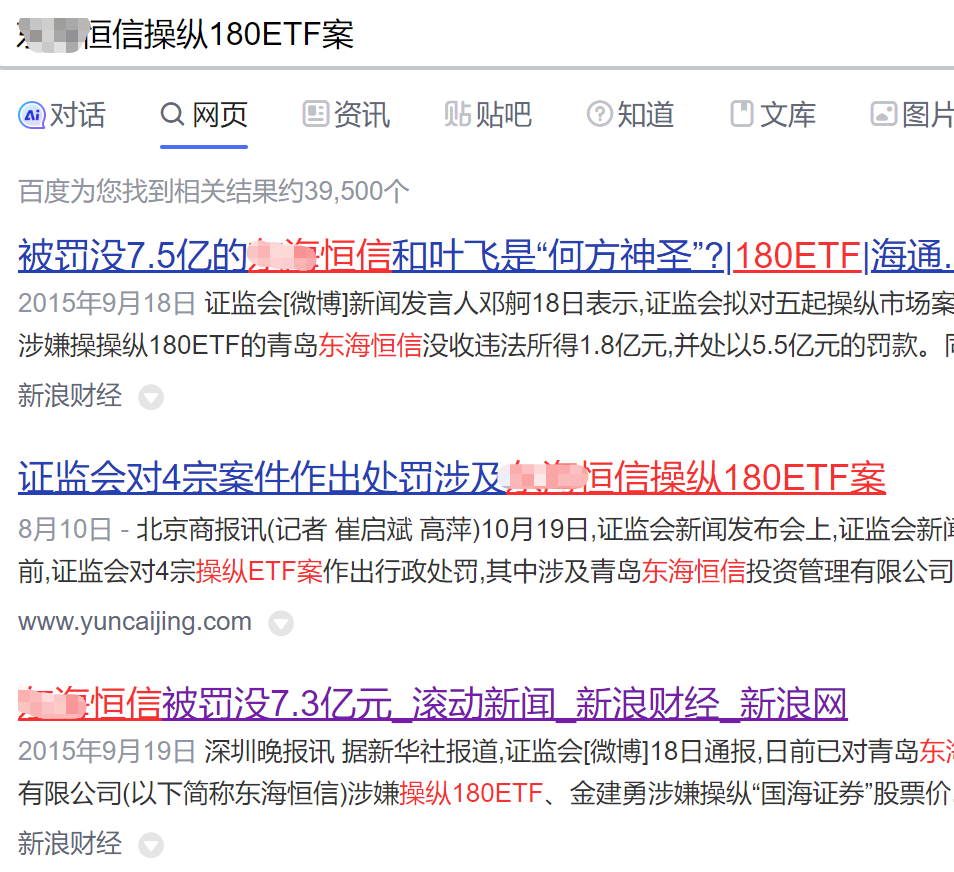Screen dimensions: 954x872
Task: Click the AI badge in the 对话 tab
Action: tap(33, 115)
